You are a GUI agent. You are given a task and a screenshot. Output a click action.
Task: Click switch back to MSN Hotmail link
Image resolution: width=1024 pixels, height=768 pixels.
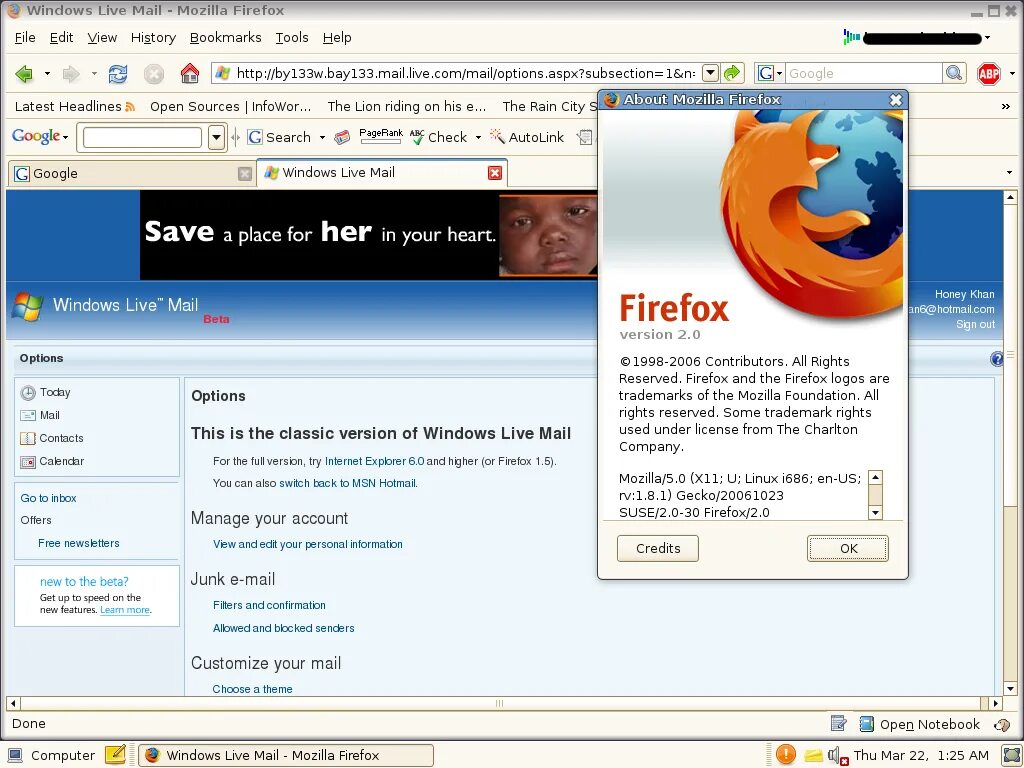coord(348,483)
